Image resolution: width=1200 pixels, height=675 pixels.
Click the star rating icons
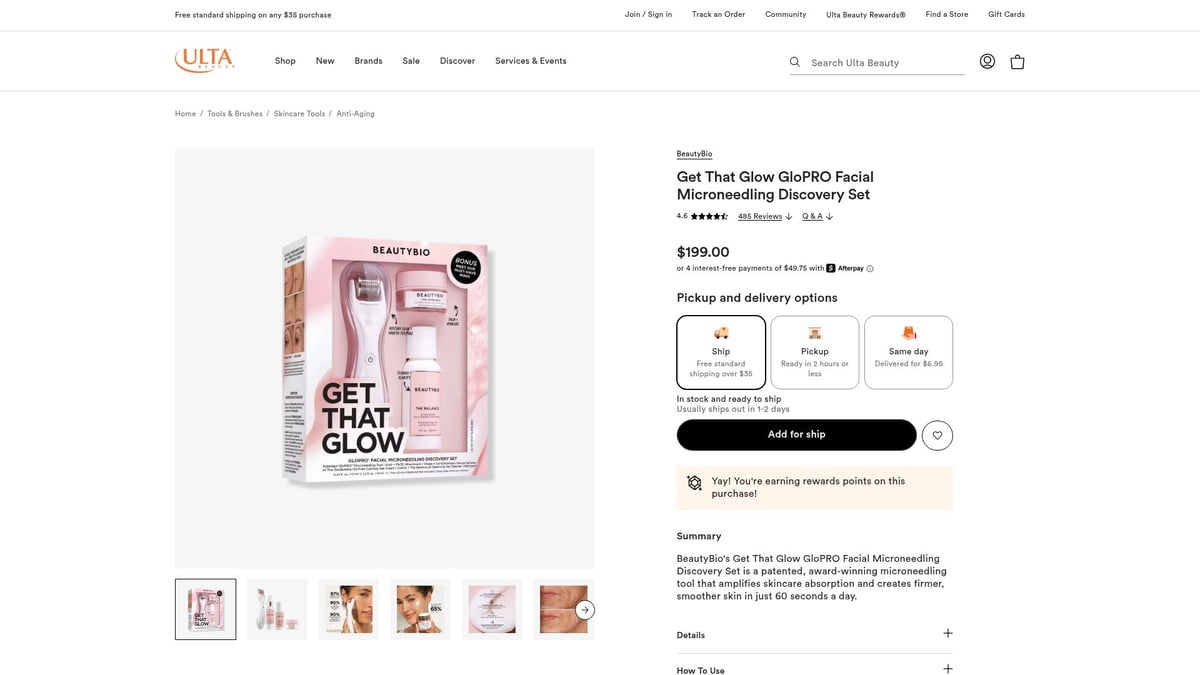tap(709, 216)
